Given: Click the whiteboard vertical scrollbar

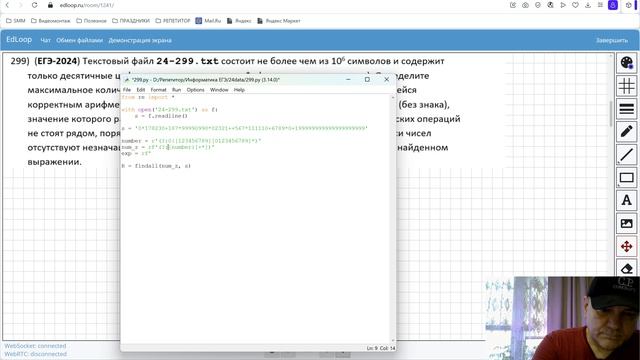Looking at the screenshot, I should point(611,114).
